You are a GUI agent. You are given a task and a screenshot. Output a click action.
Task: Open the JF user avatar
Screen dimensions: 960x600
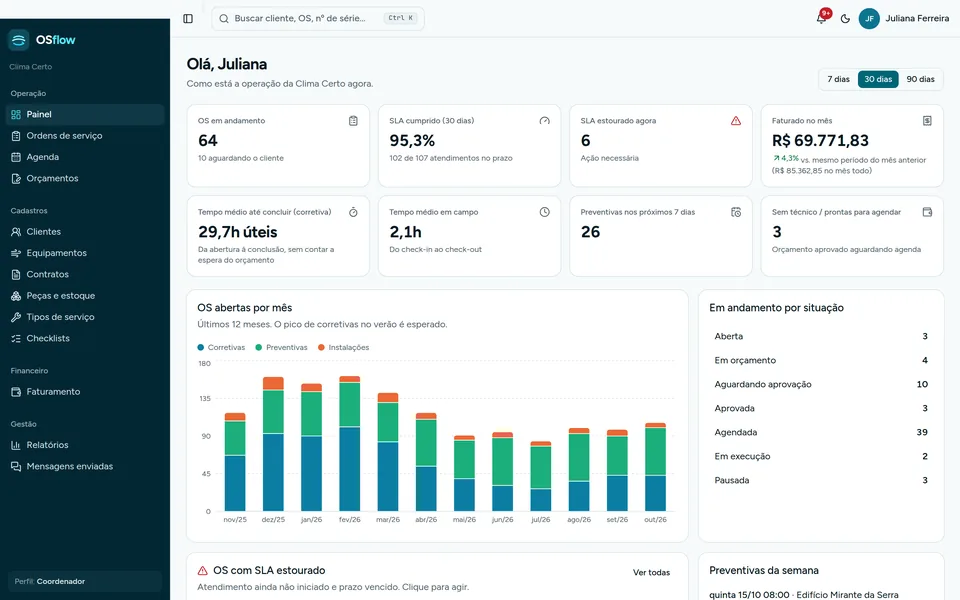click(869, 18)
